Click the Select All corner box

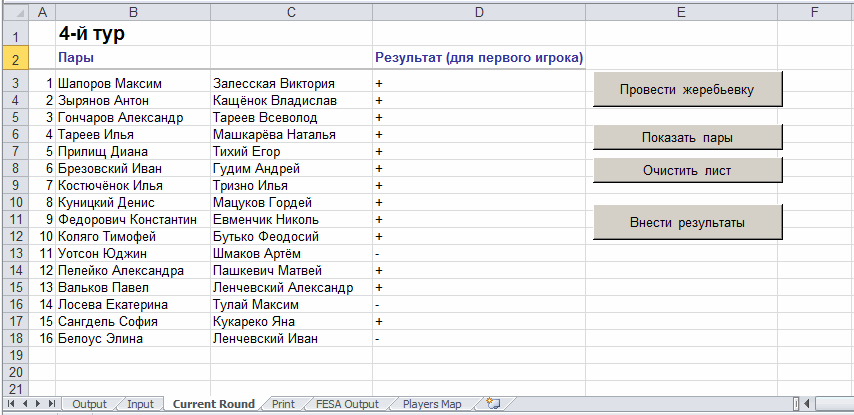tap(15, 12)
